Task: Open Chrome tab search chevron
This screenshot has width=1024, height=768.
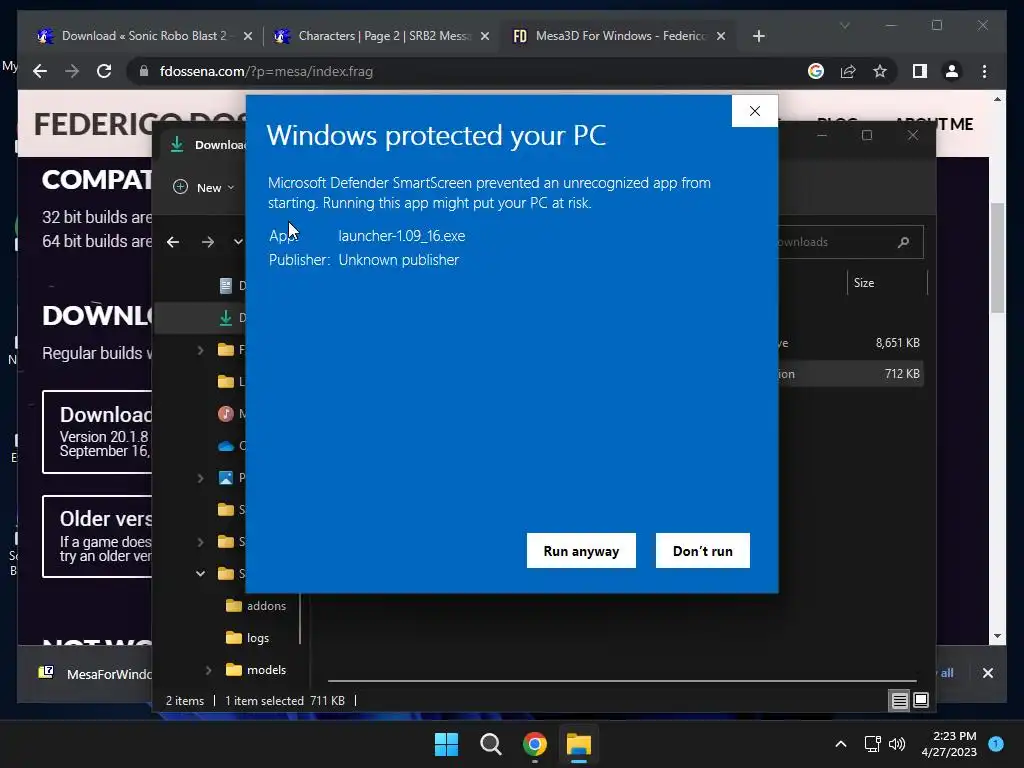Action: point(844,25)
